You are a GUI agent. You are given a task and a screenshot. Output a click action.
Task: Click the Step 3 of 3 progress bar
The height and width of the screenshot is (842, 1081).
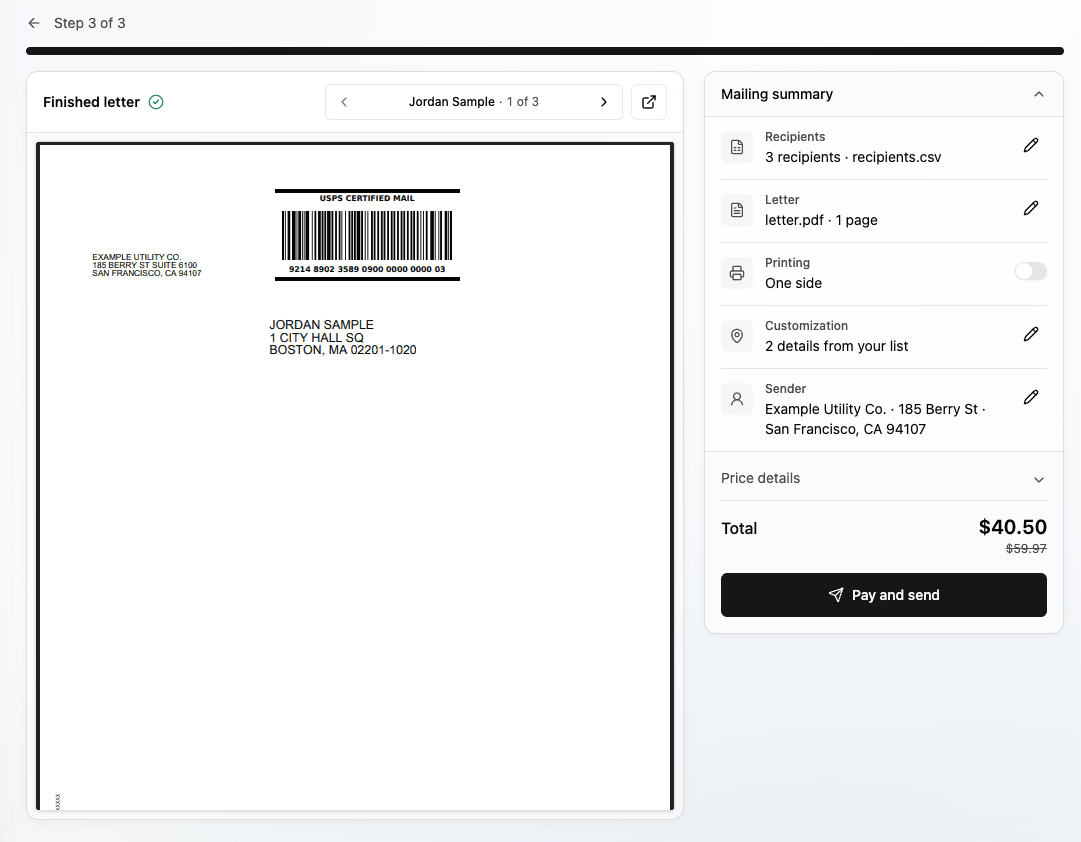545,51
